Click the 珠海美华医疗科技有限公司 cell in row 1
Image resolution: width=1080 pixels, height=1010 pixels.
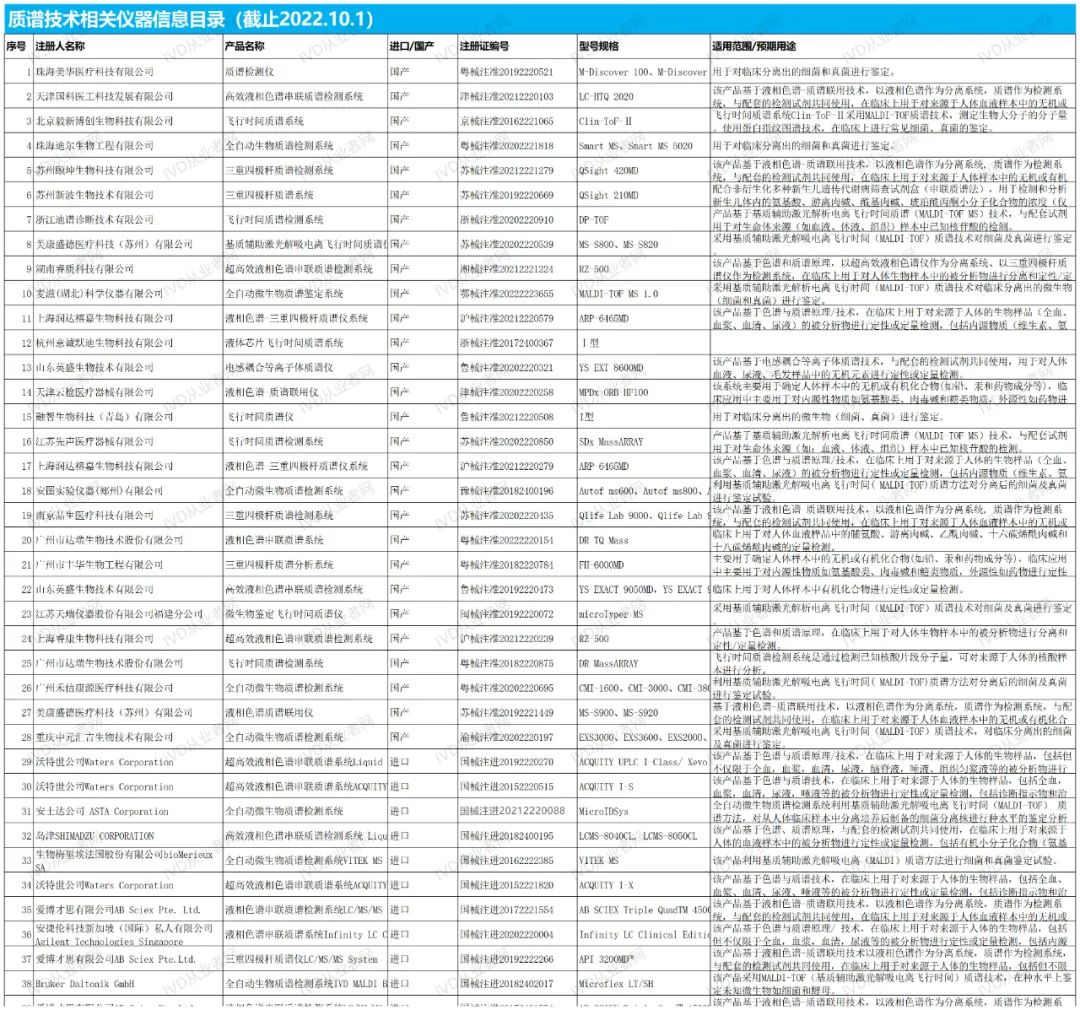coord(94,72)
